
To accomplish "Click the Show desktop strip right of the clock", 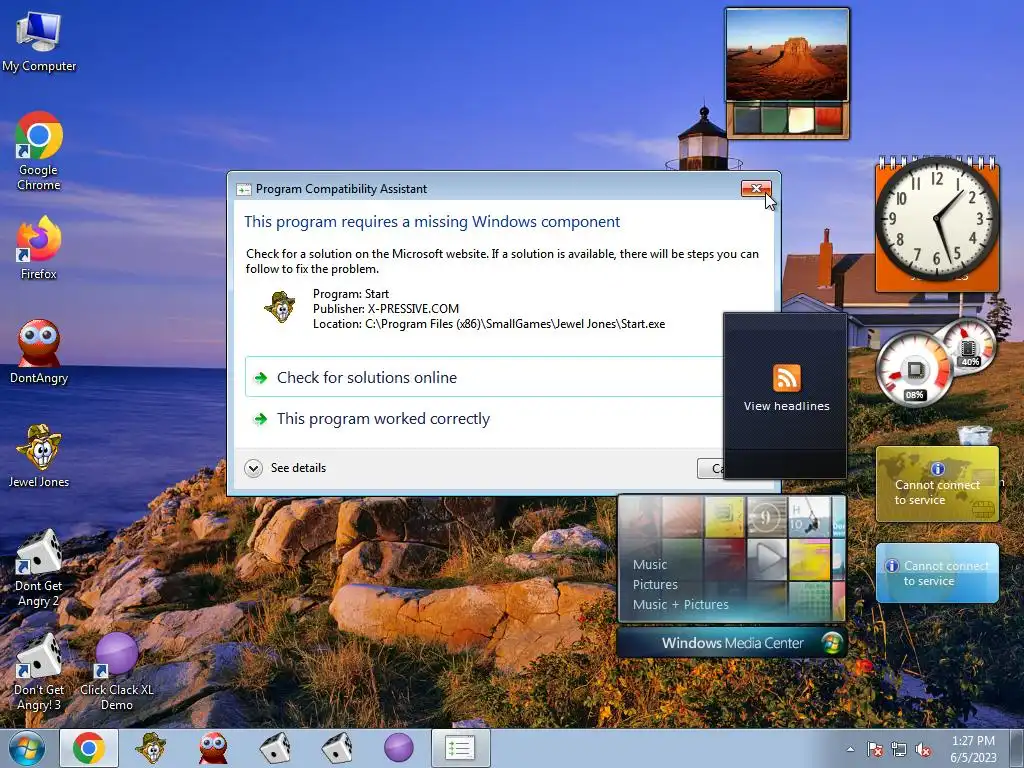I will click(x=1017, y=748).
